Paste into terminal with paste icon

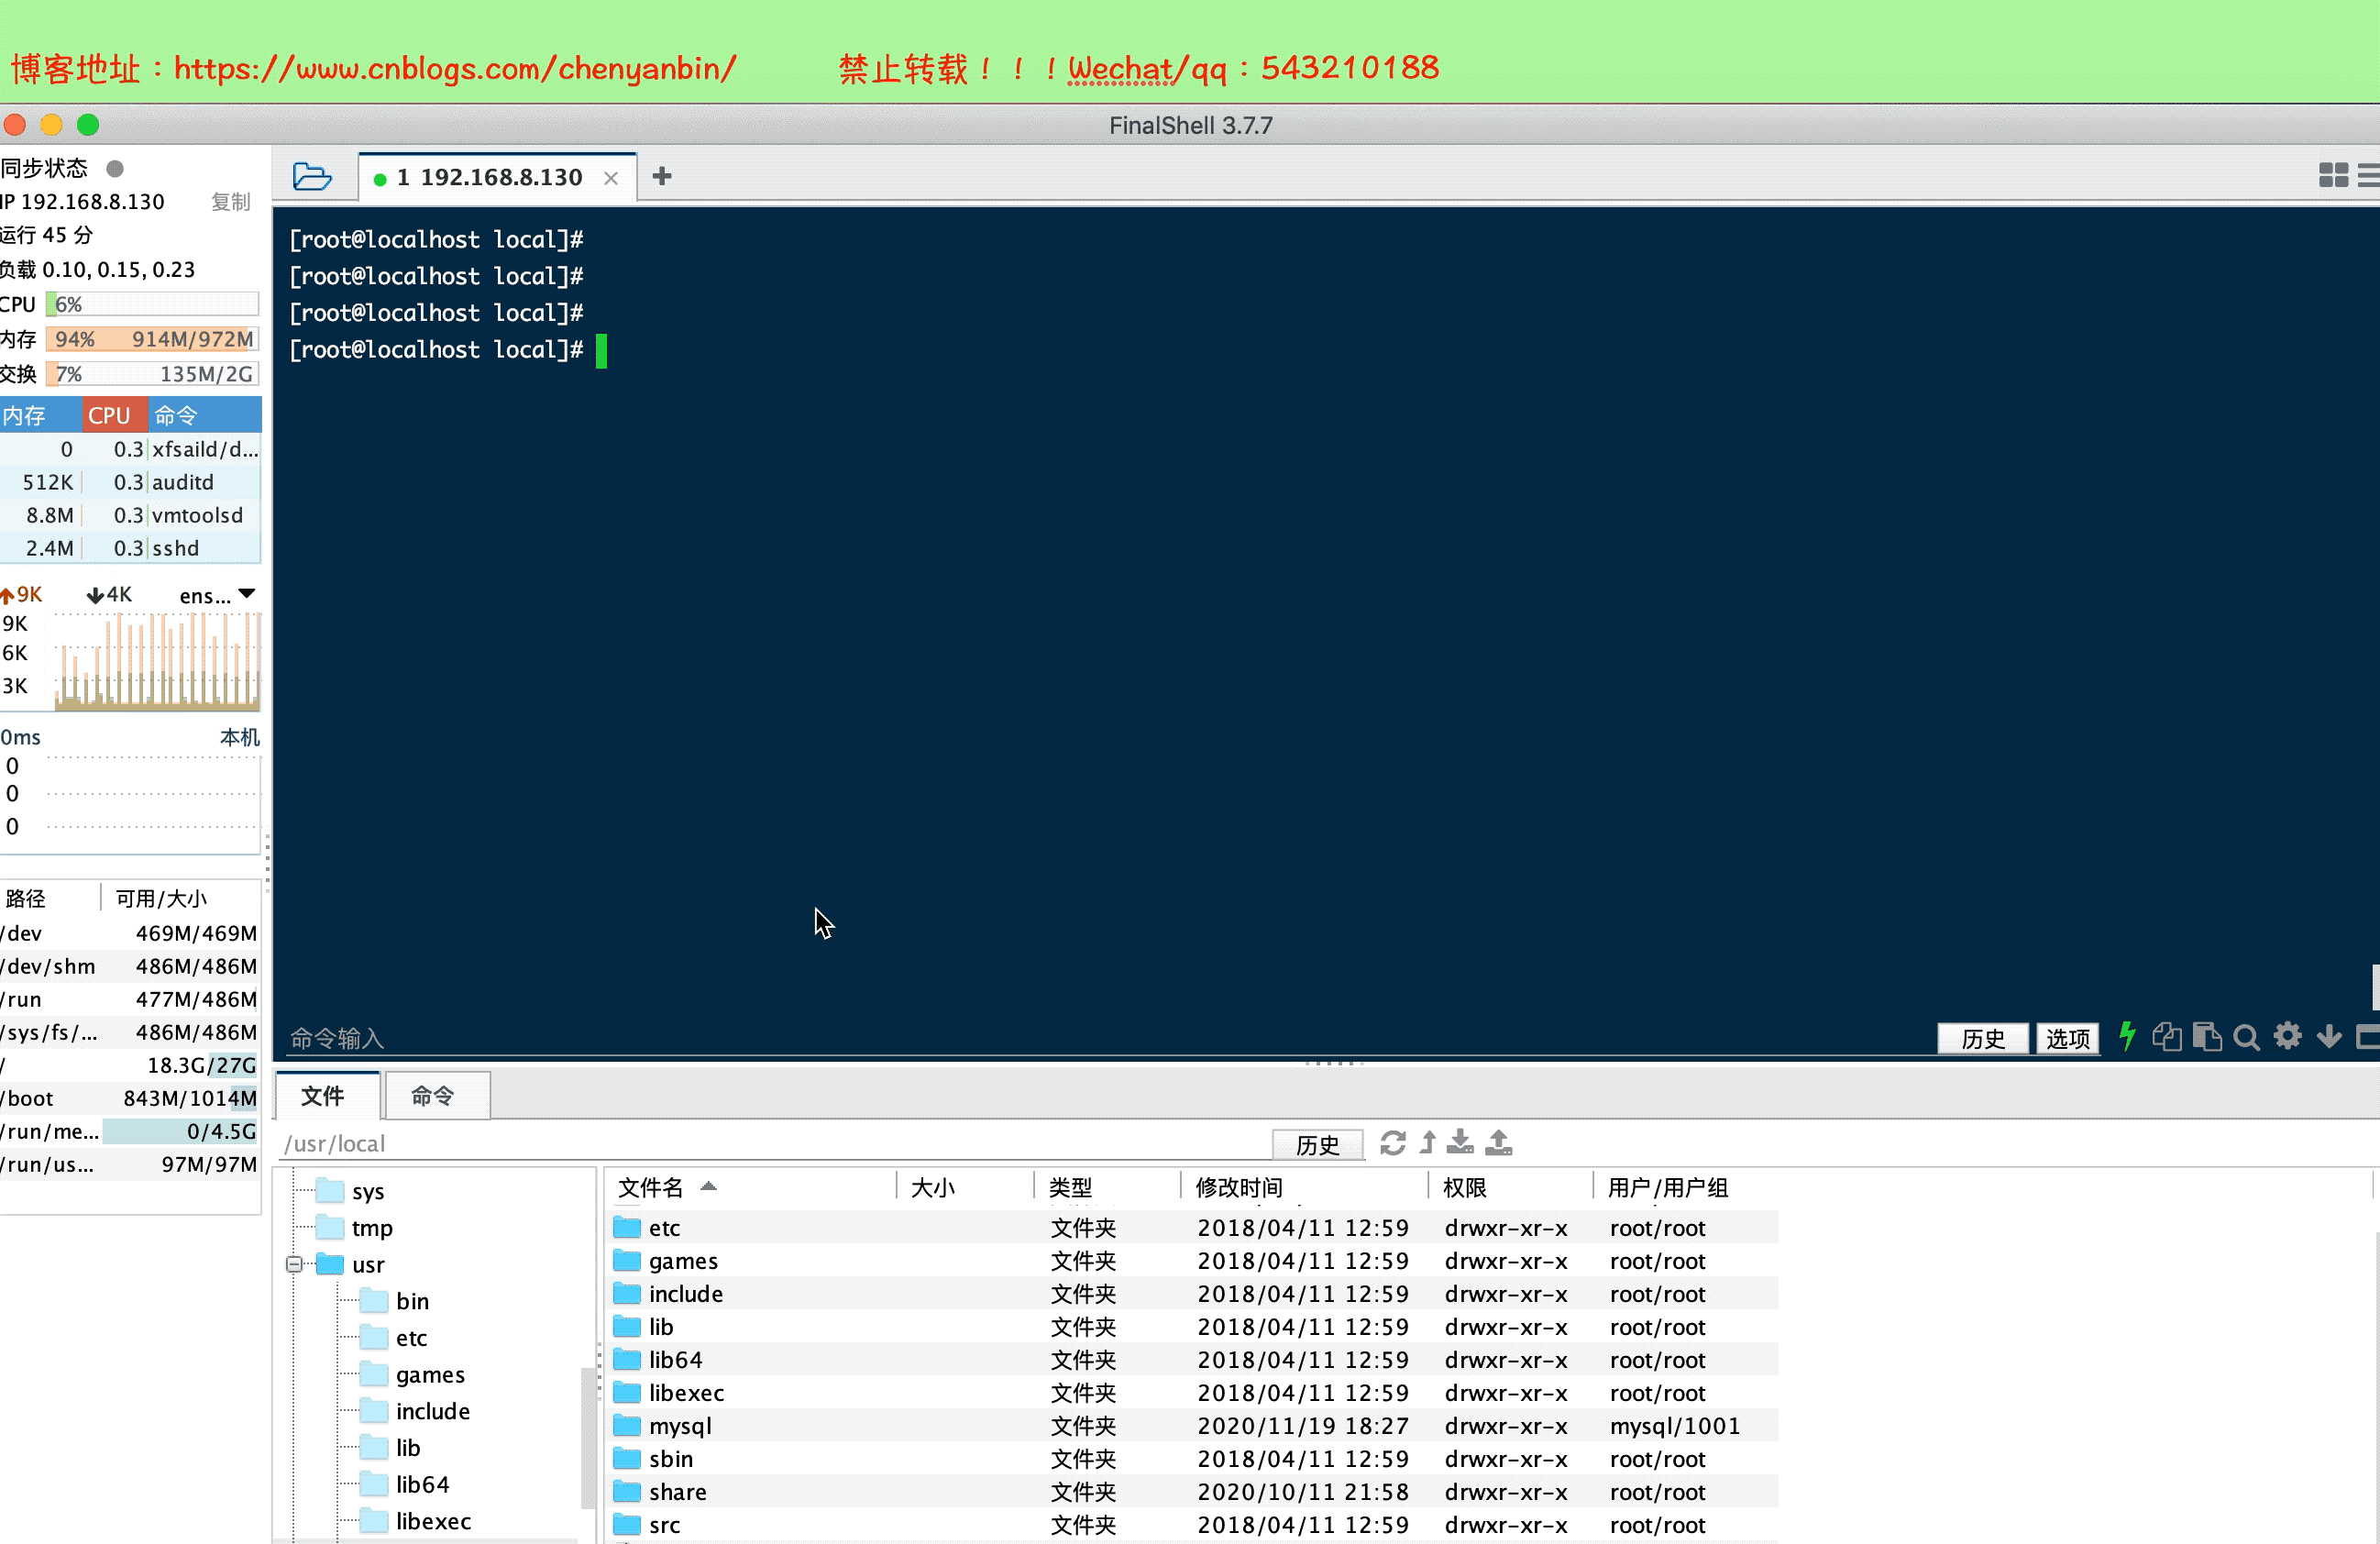tap(2207, 1036)
